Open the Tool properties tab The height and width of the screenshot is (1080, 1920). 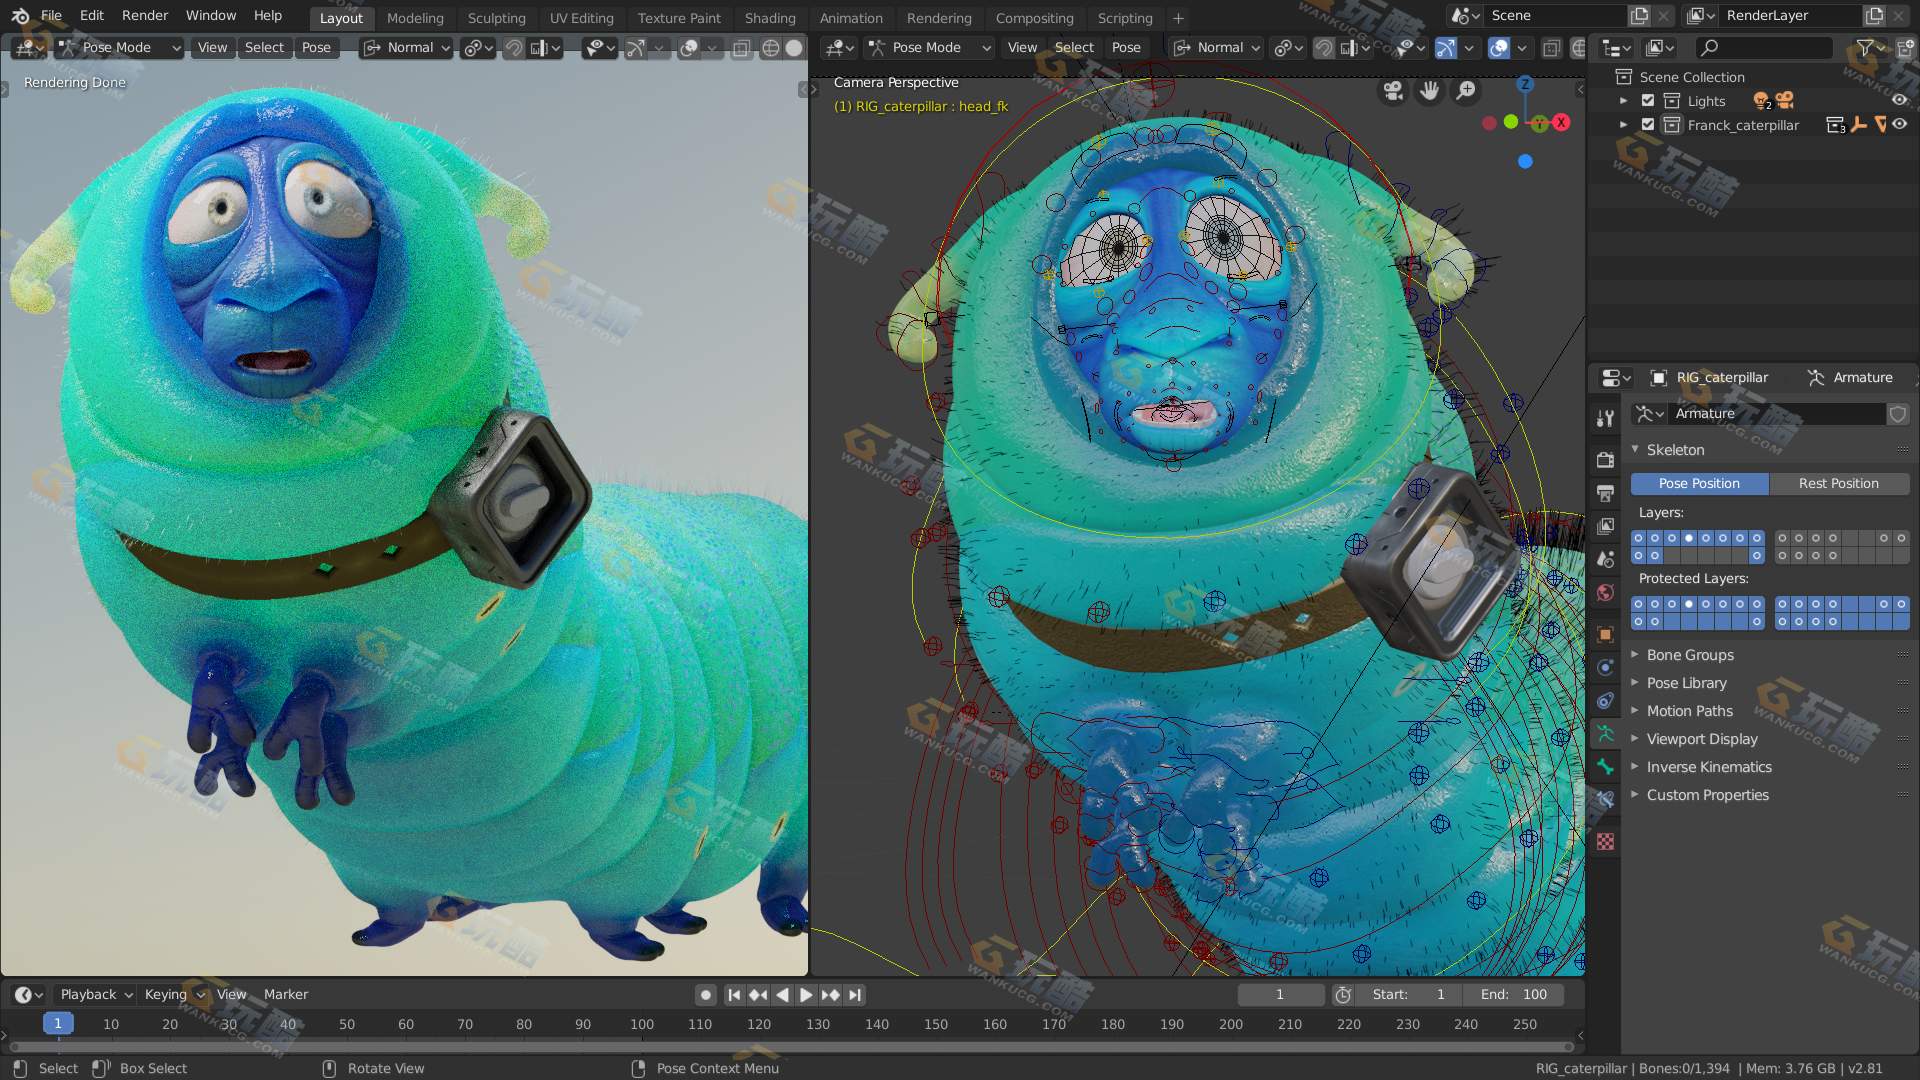(1605, 419)
